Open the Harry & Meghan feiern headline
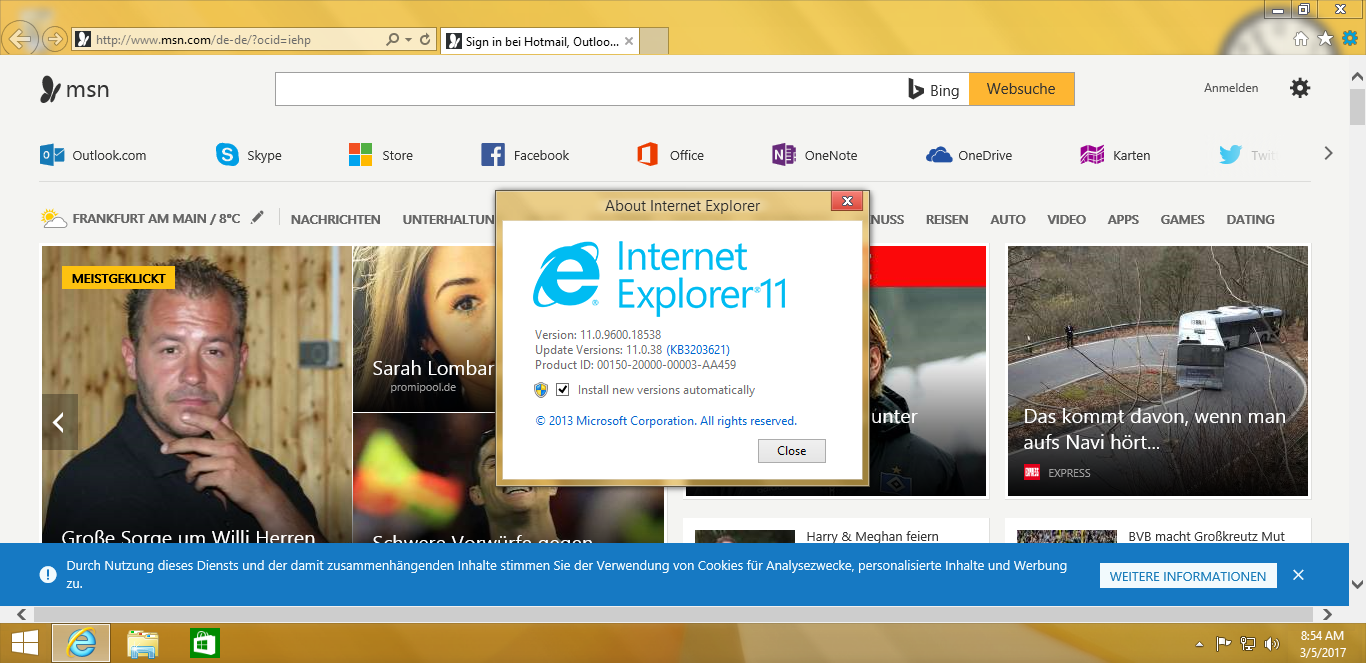Viewport: 1366px width, 663px height. click(x=872, y=537)
